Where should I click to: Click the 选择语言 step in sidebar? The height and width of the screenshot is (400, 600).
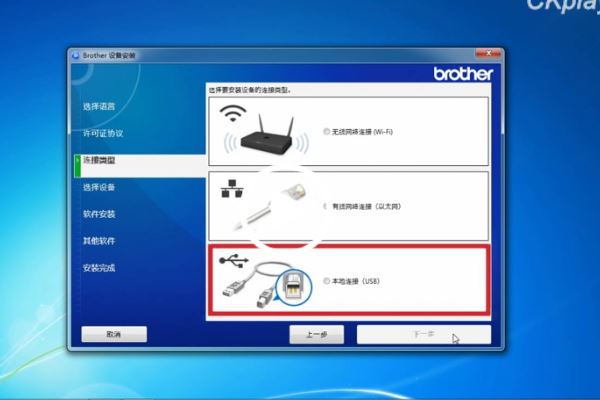[x=99, y=106]
